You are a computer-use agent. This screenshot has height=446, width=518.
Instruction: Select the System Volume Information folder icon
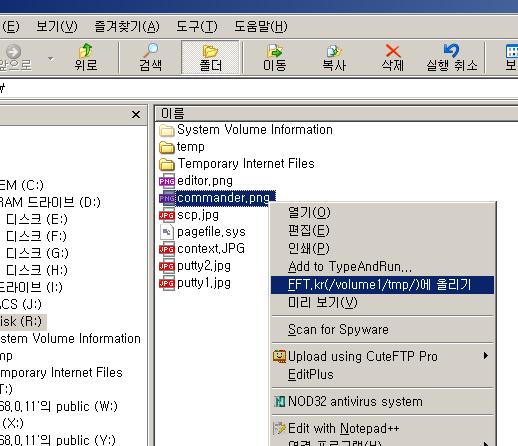point(167,130)
